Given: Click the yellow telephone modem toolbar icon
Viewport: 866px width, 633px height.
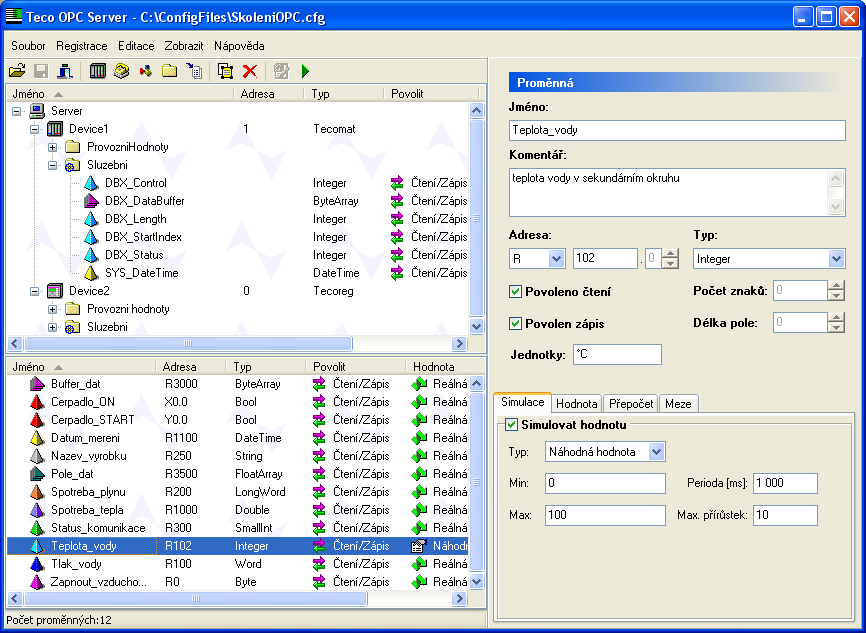Looking at the screenshot, I should pyautogui.click(x=122, y=71).
